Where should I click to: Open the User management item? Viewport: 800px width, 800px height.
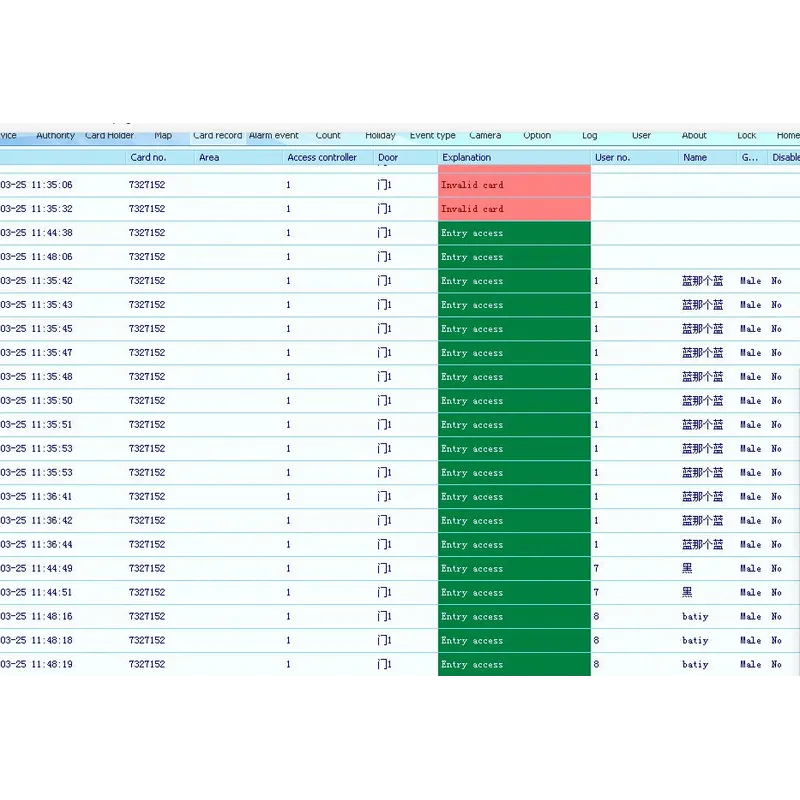(x=641, y=136)
